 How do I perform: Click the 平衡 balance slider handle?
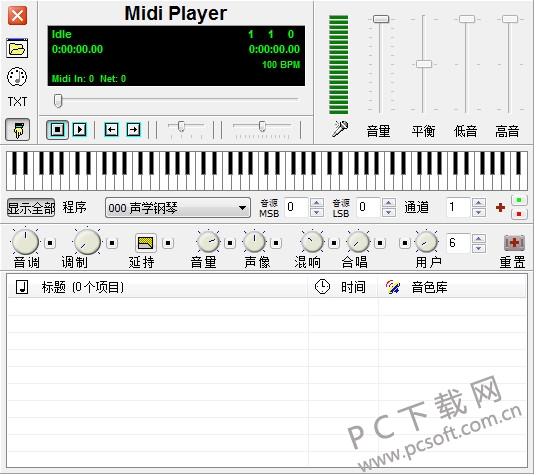[x=424, y=64]
